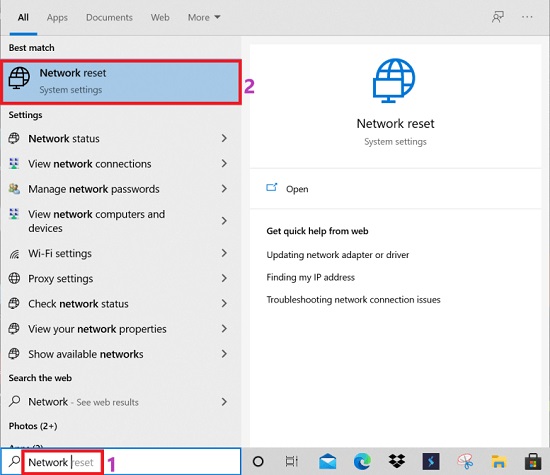Open Dropbox from taskbar

[x=396, y=461]
